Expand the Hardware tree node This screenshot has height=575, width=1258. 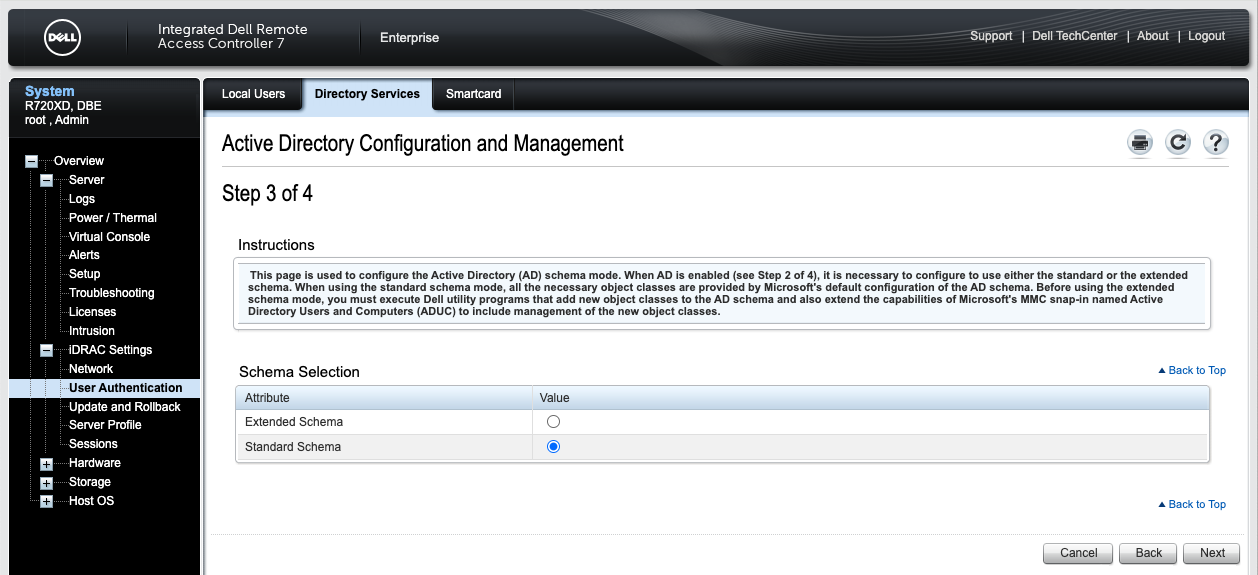pos(46,464)
